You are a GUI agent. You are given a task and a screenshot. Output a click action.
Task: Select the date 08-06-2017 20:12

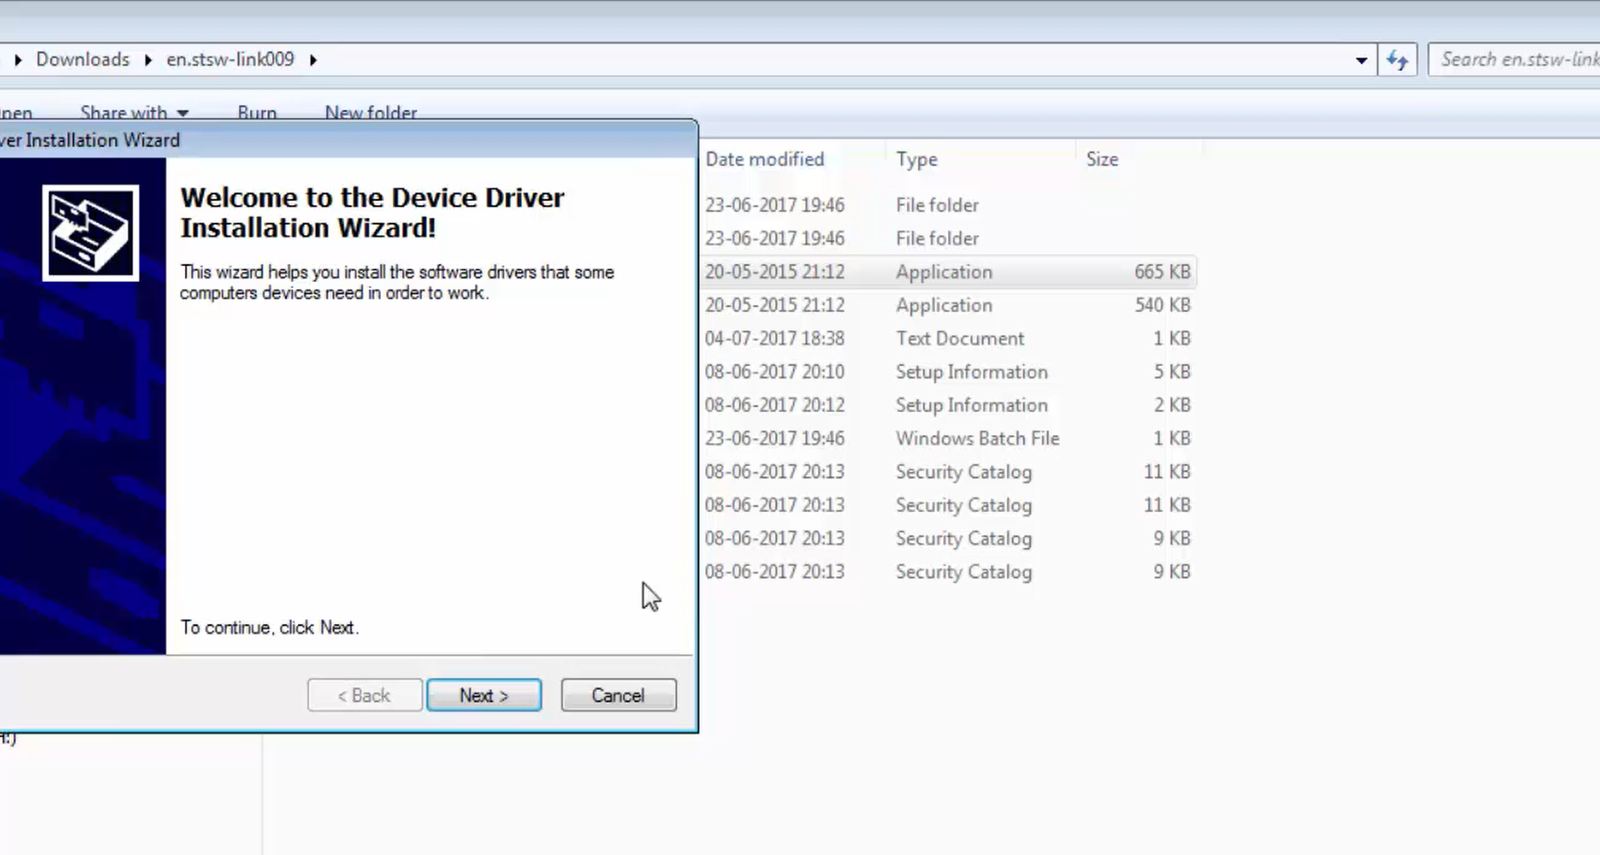click(775, 405)
